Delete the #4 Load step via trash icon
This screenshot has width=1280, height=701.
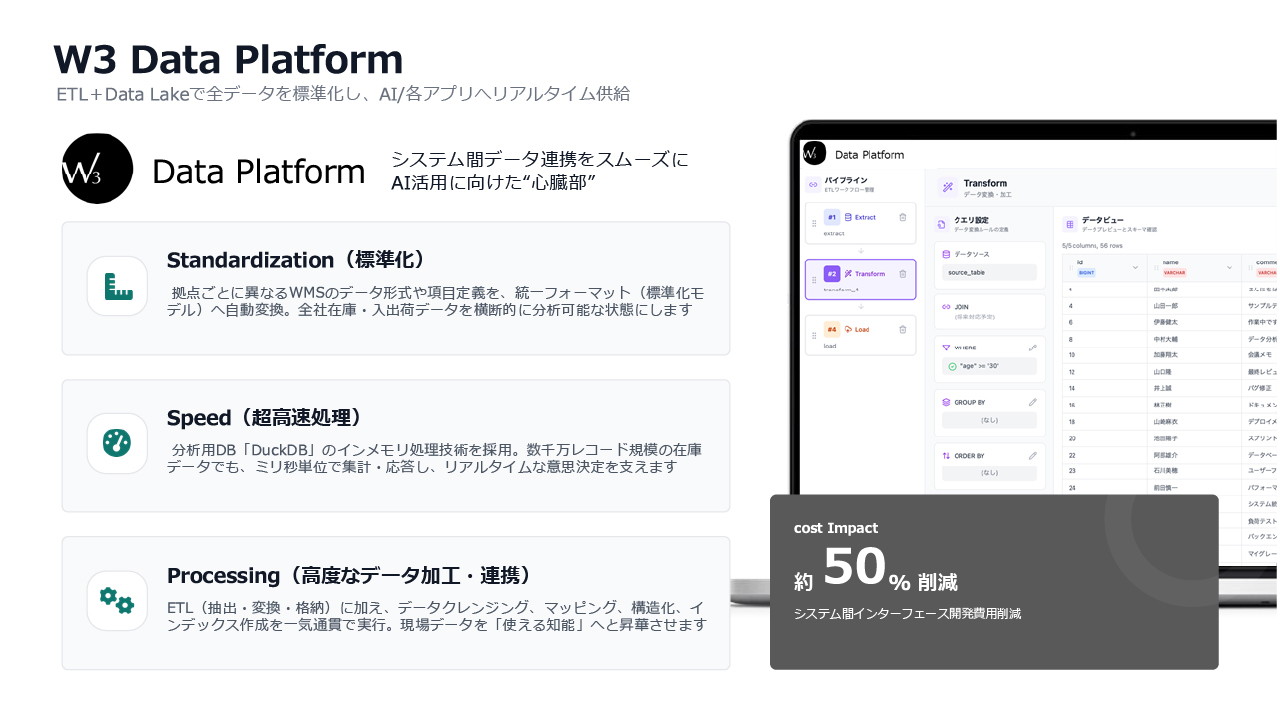tap(902, 329)
